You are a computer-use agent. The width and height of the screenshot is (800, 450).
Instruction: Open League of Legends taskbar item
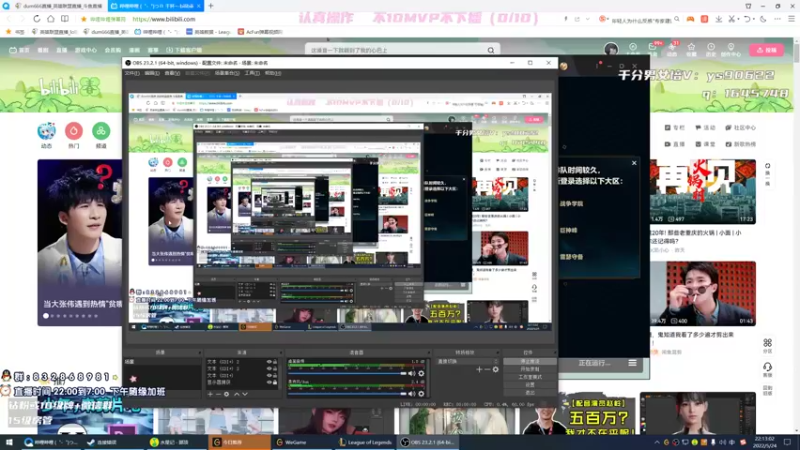point(366,442)
